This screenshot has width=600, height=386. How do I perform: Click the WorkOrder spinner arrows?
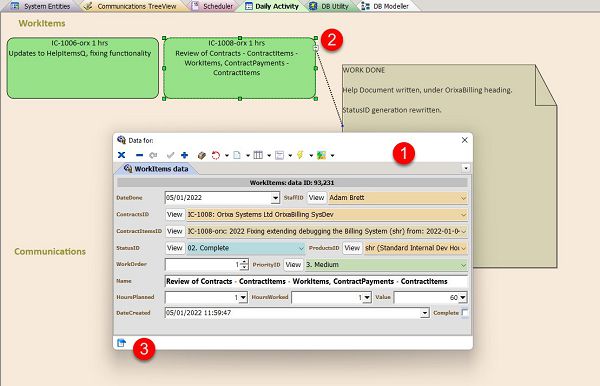click(x=244, y=264)
